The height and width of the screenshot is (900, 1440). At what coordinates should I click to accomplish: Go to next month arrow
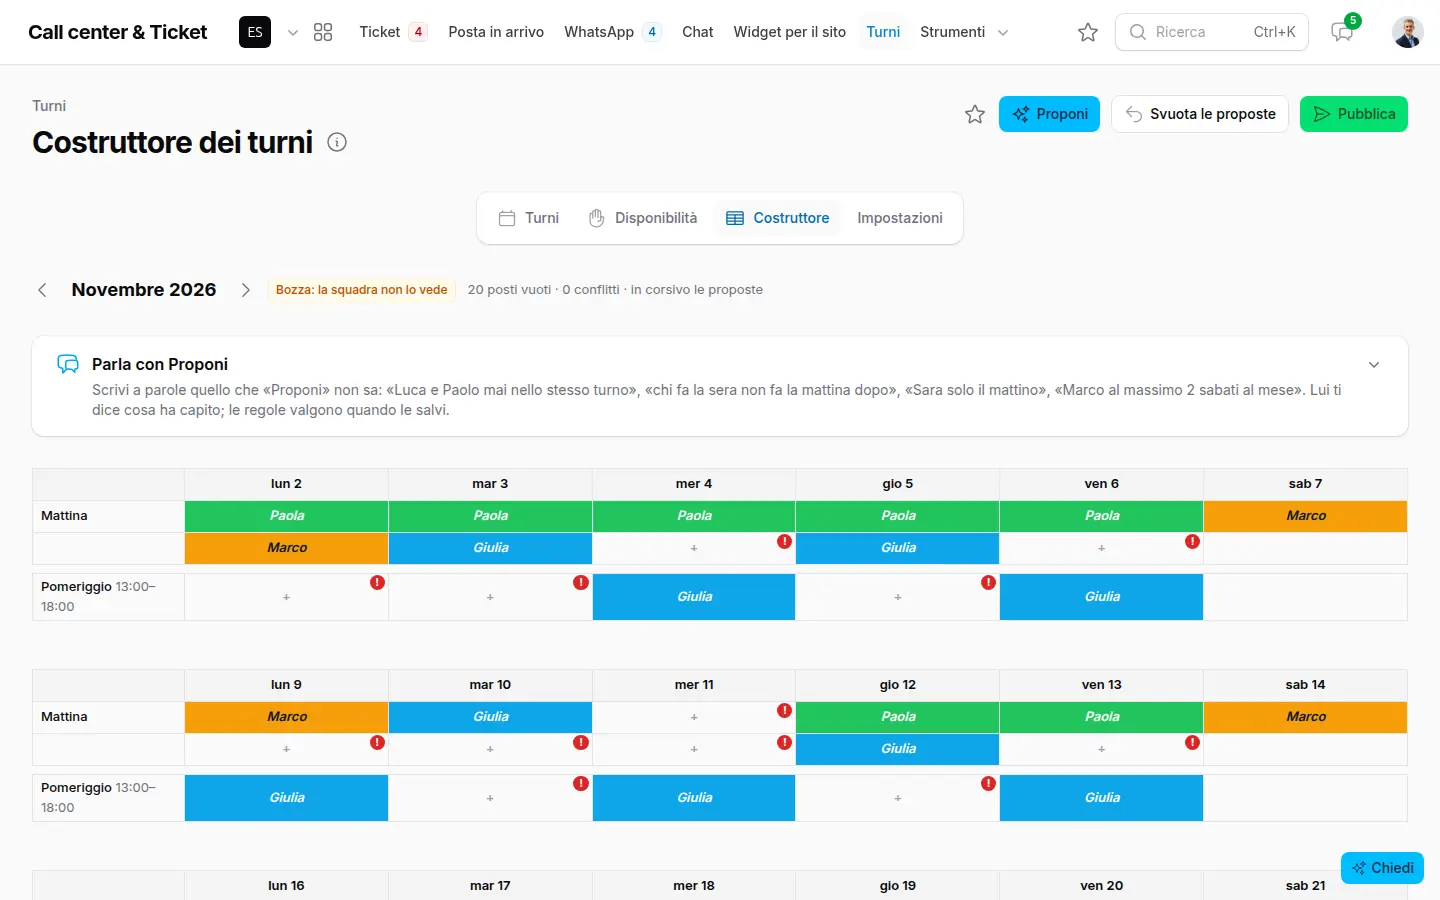[246, 290]
